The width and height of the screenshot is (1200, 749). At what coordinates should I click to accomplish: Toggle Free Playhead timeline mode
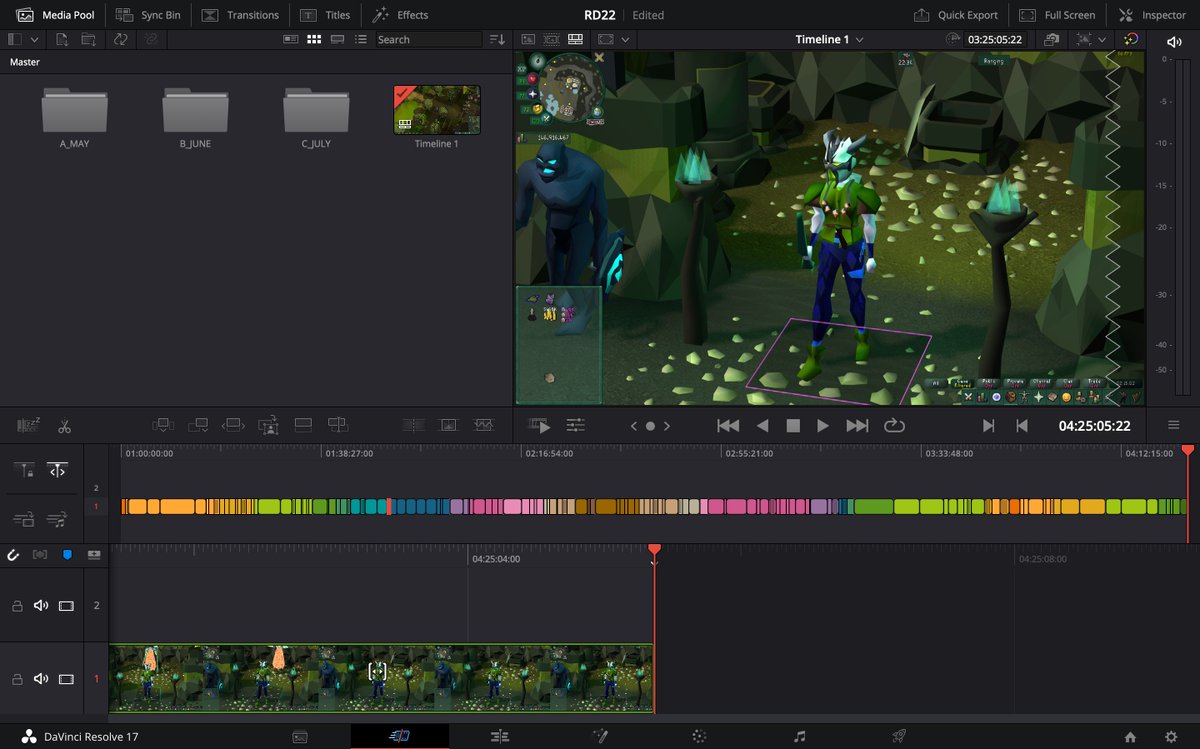58,470
